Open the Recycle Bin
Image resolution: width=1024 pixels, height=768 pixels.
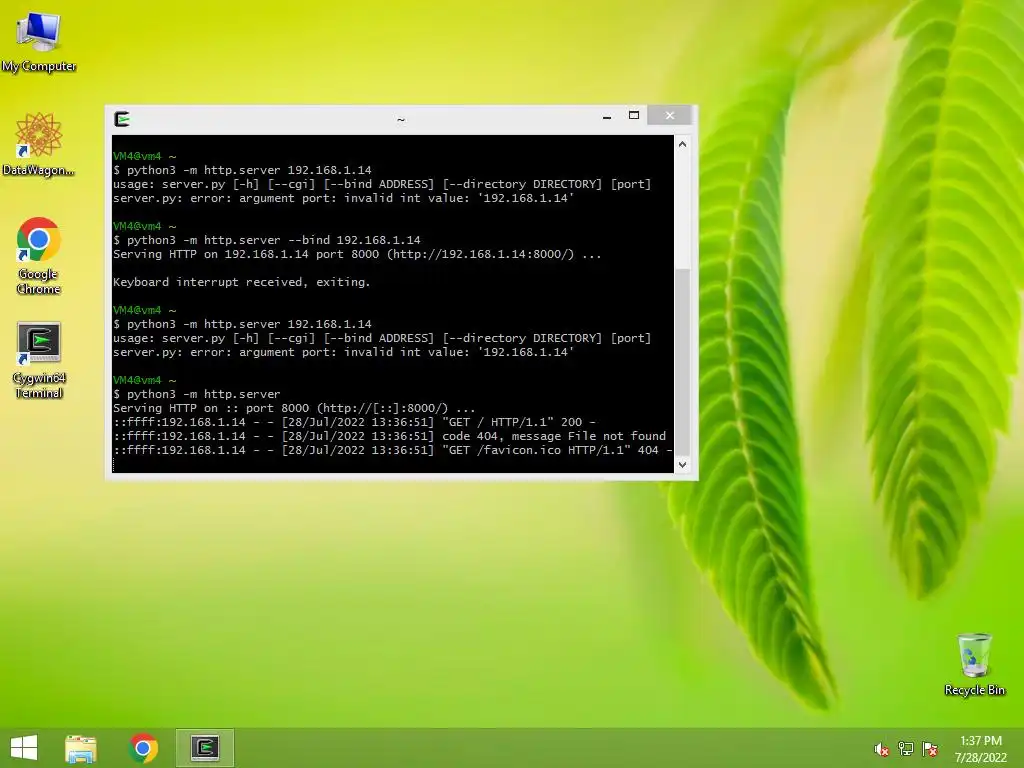click(974, 664)
